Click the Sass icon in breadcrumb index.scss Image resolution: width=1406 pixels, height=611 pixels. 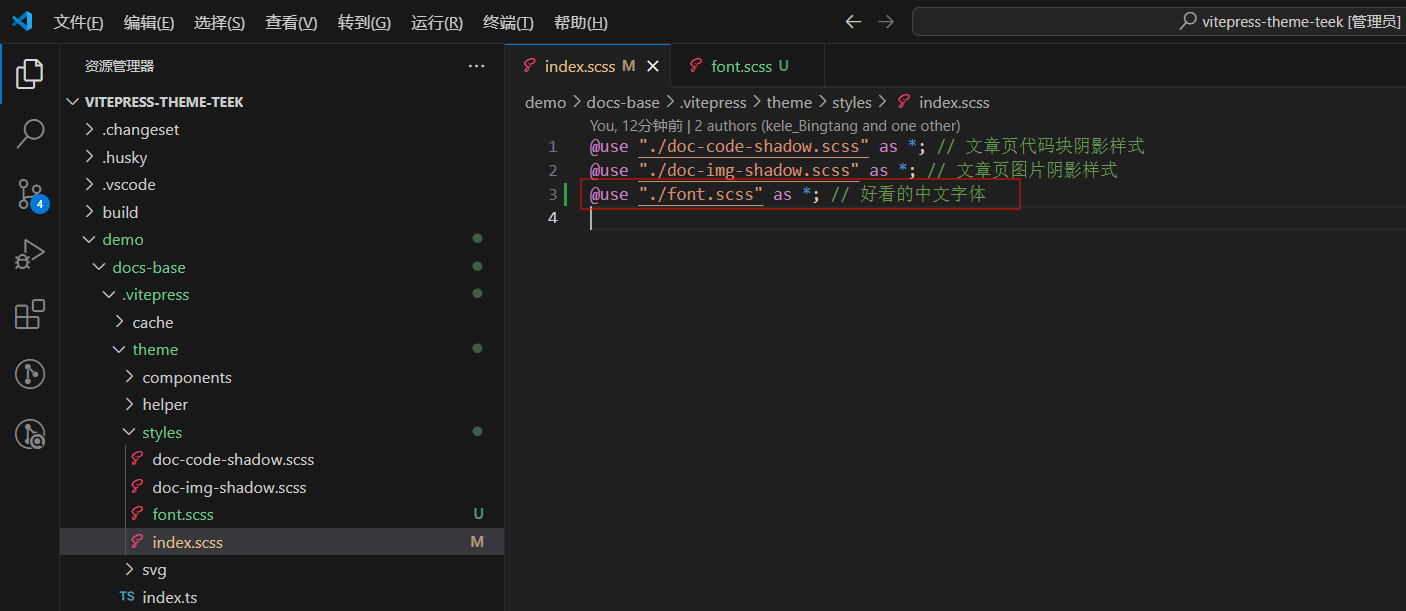pos(904,102)
